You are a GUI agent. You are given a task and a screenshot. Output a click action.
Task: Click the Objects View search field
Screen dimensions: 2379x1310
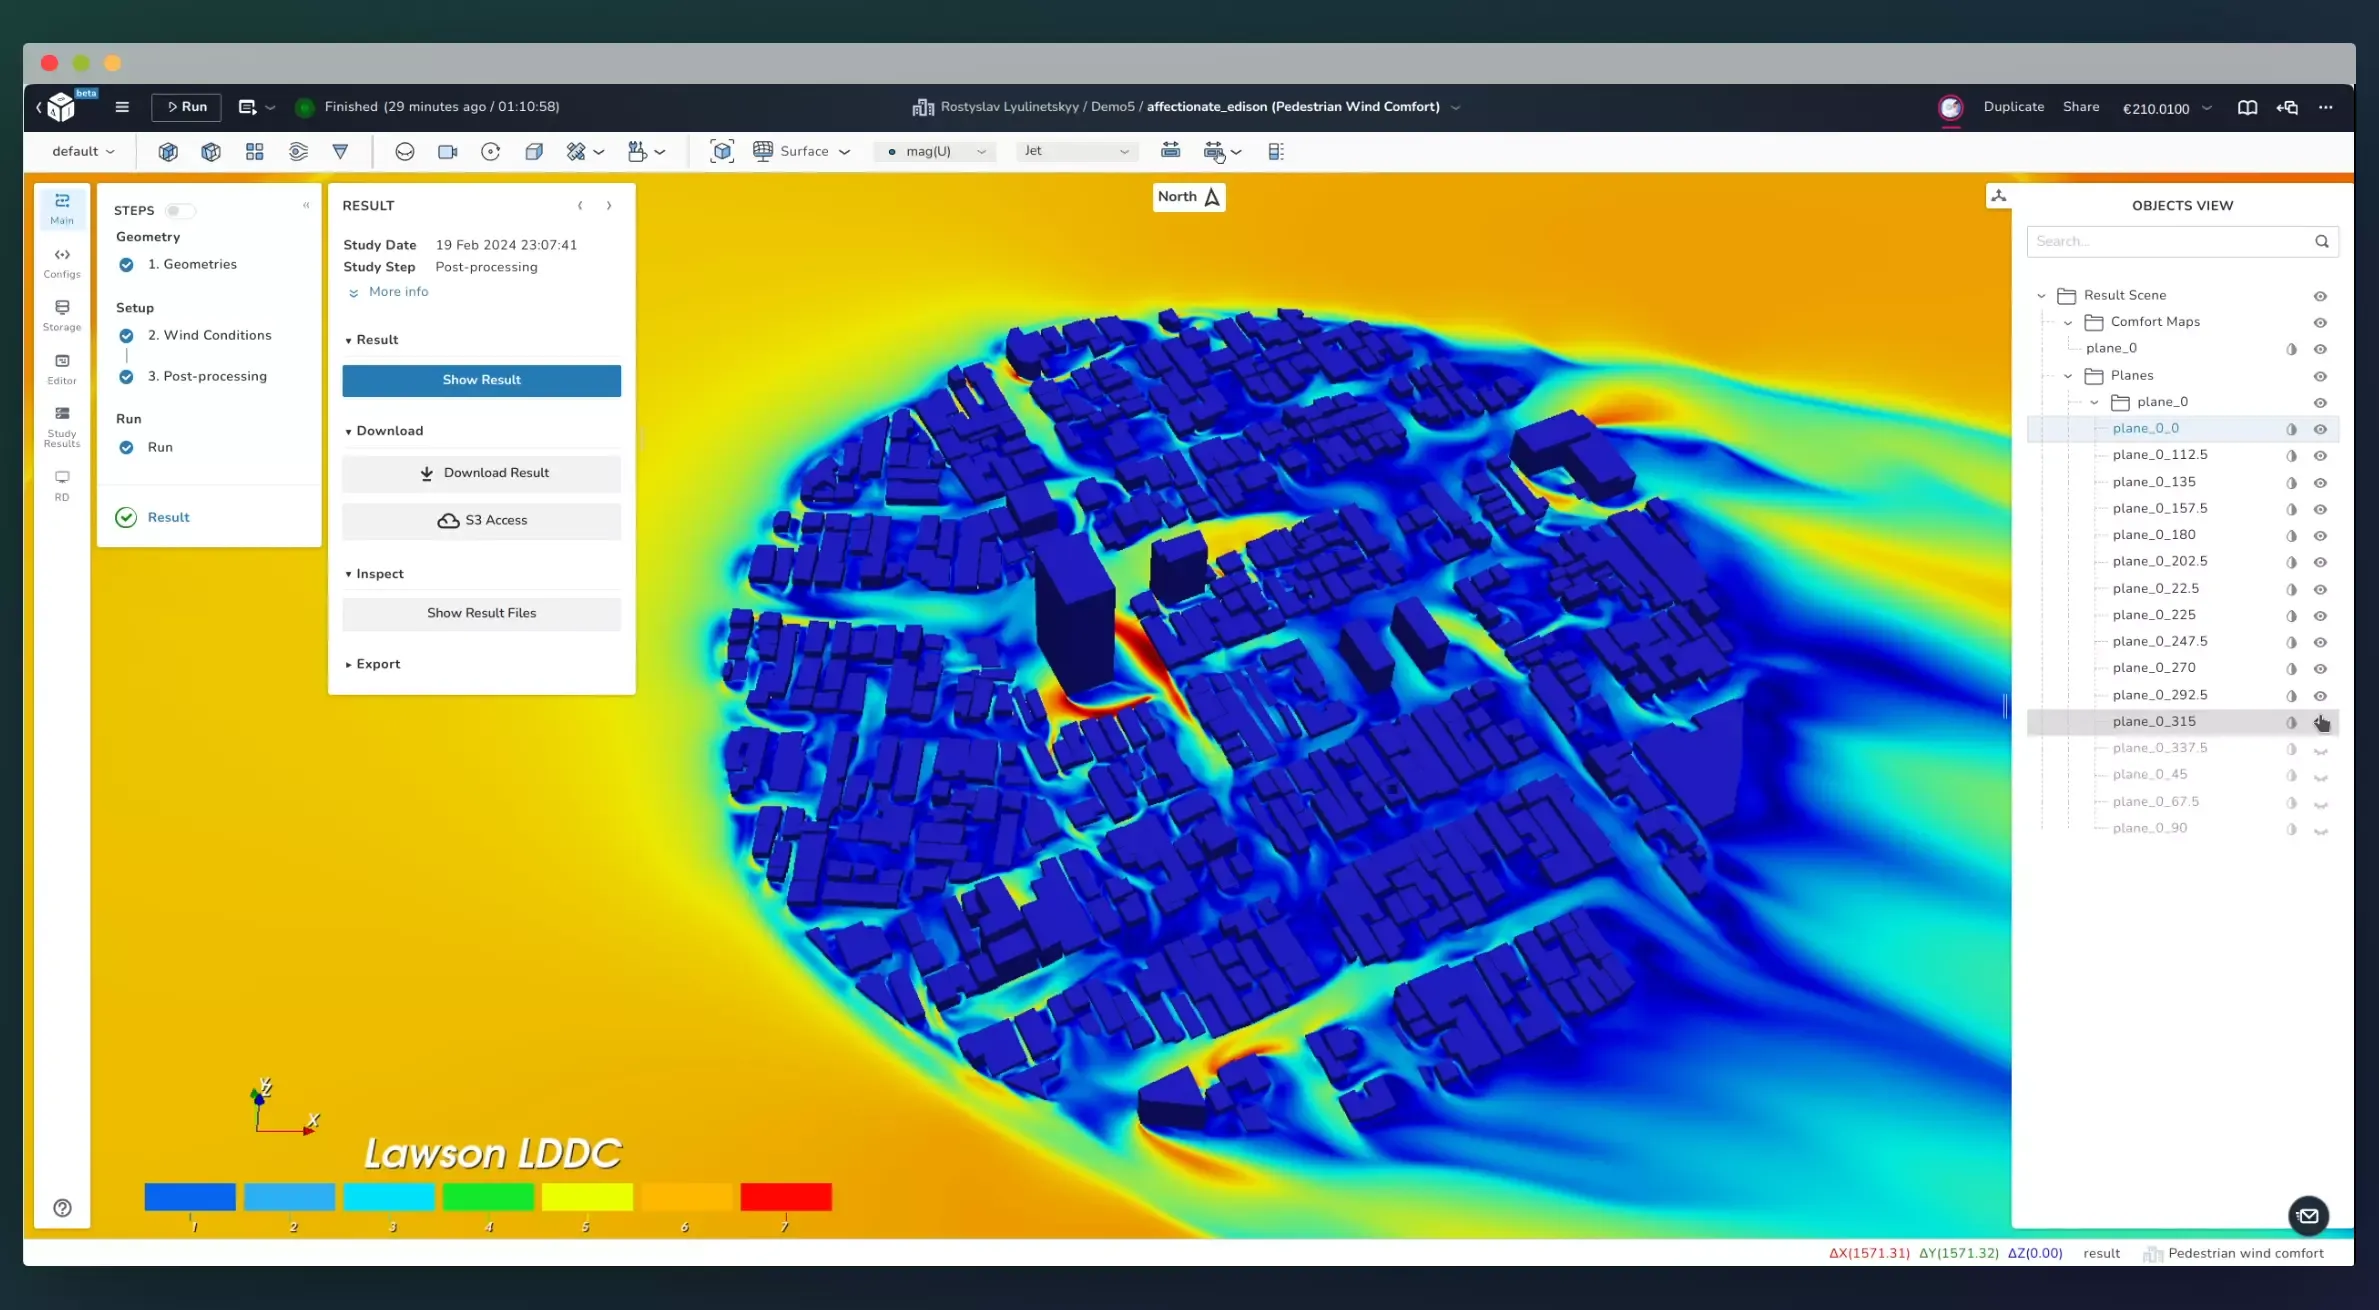[x=2170, y=241]
